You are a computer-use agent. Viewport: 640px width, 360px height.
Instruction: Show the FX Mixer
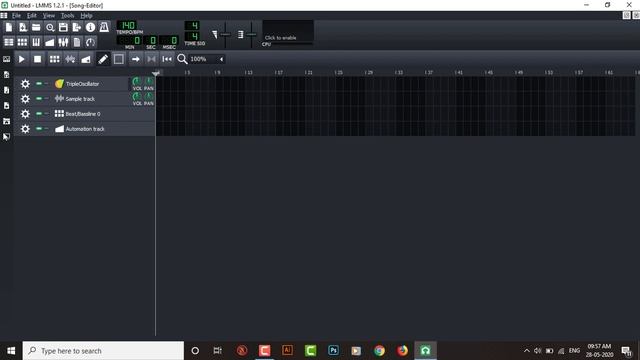click(x=63, y=42)
